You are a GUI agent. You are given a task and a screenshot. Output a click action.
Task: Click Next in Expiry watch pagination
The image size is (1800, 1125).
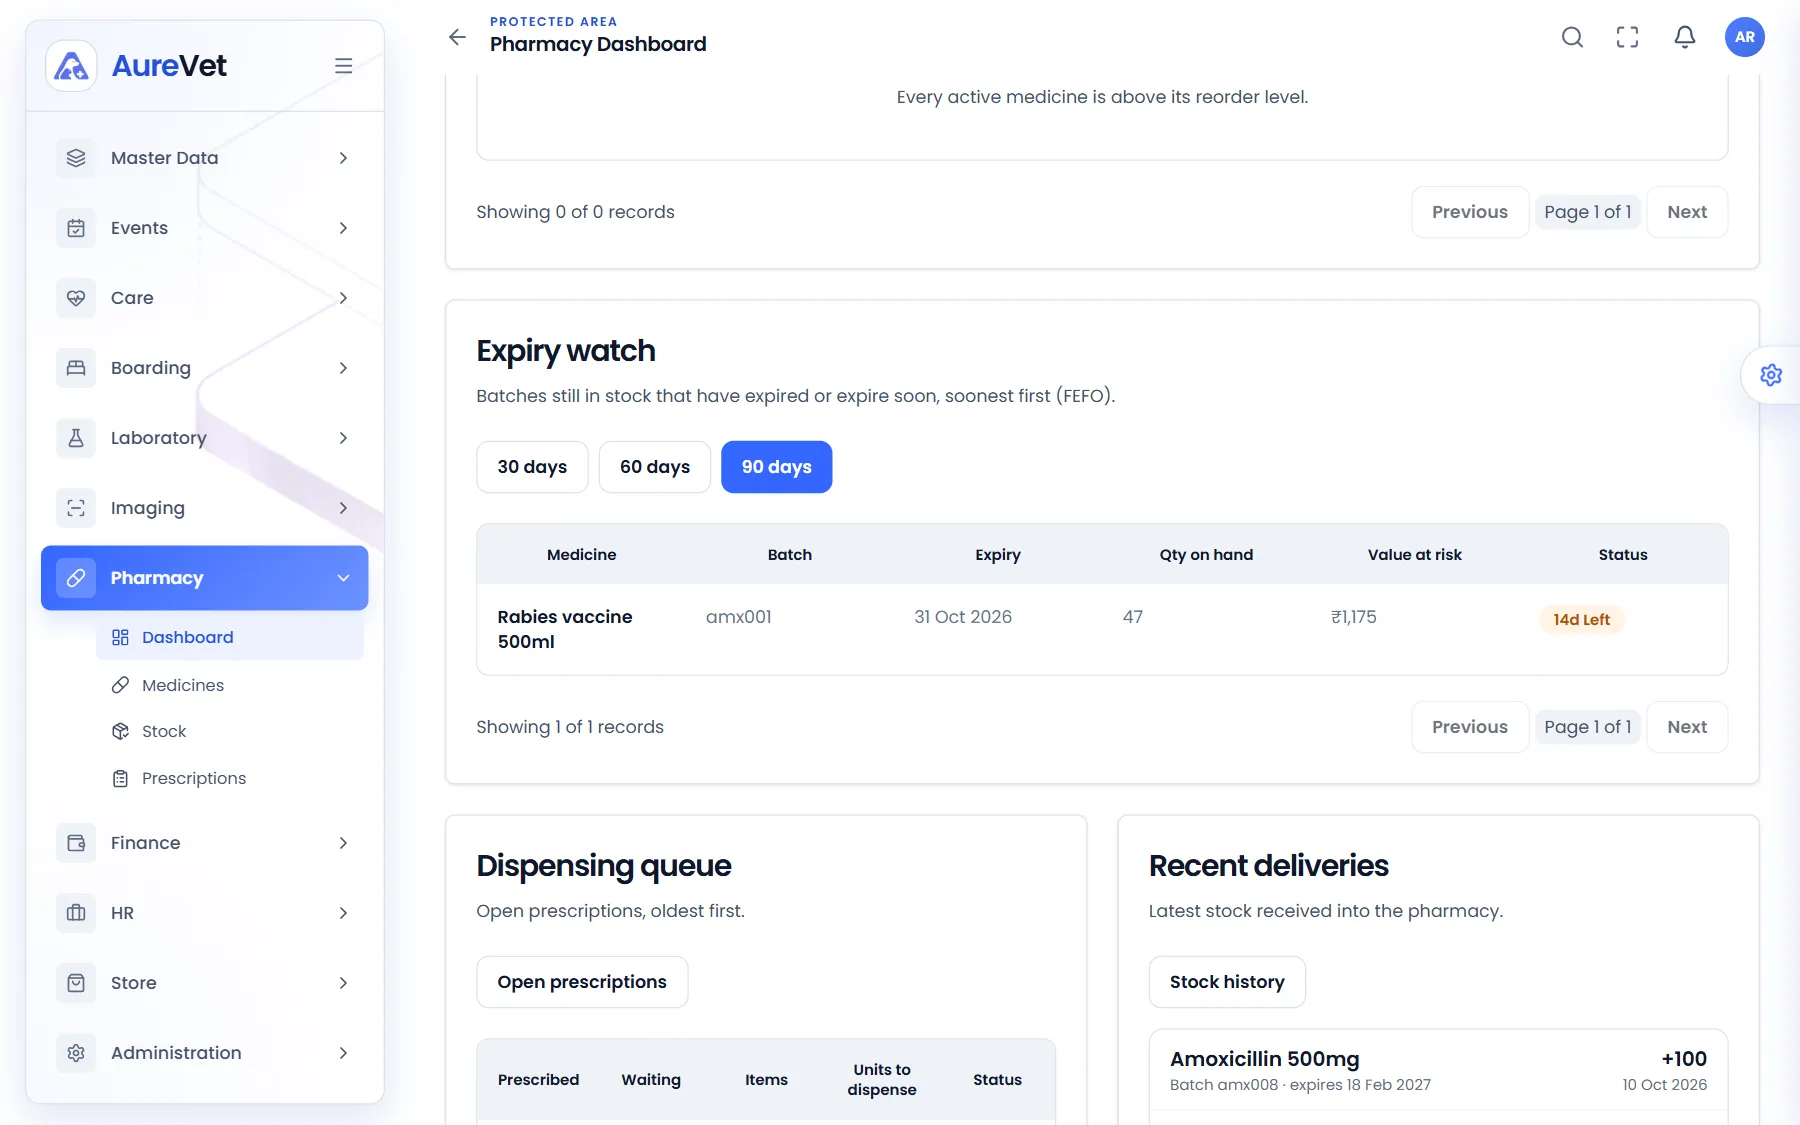point(1687,727)
